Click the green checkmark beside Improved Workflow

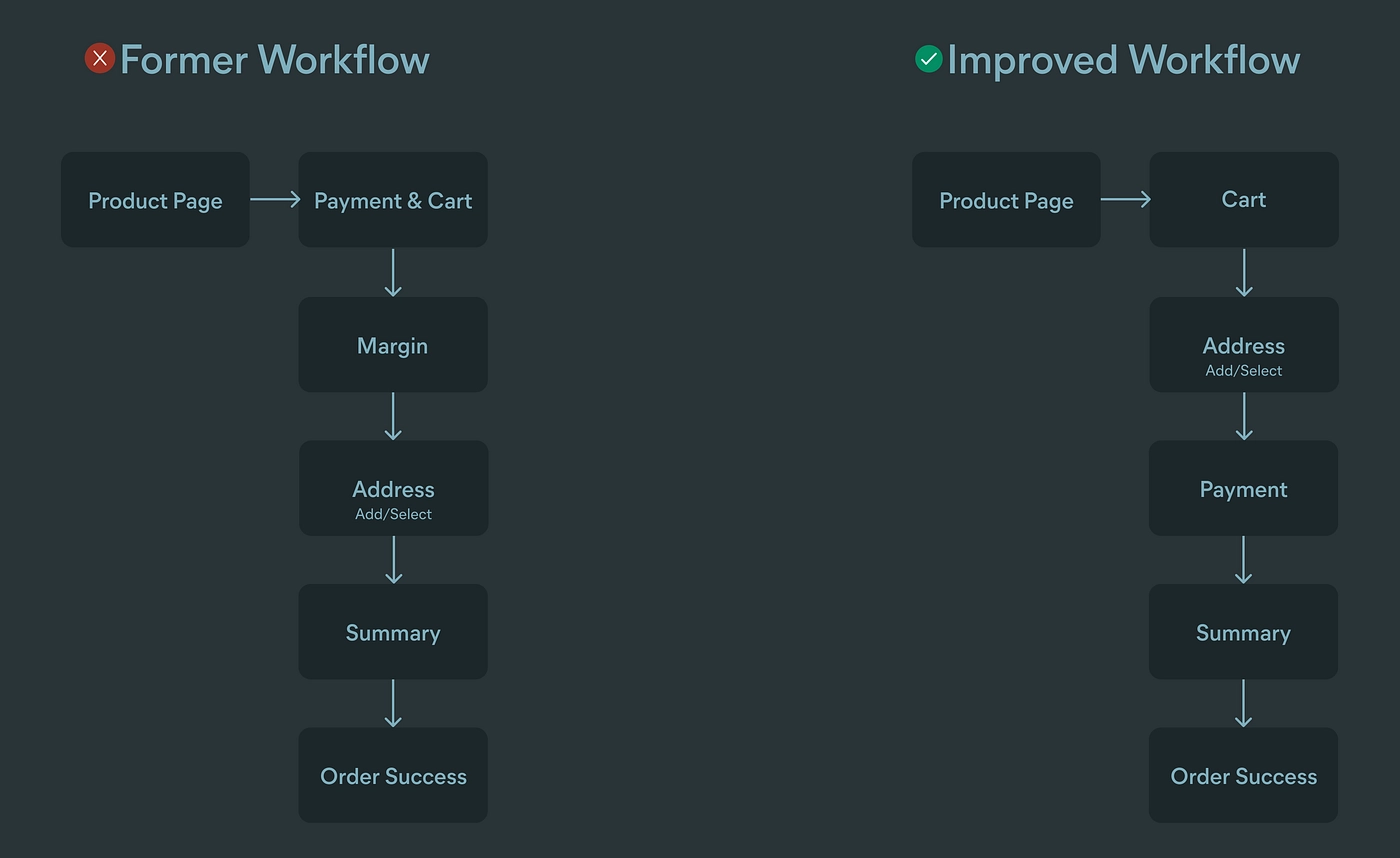[930, 58]
